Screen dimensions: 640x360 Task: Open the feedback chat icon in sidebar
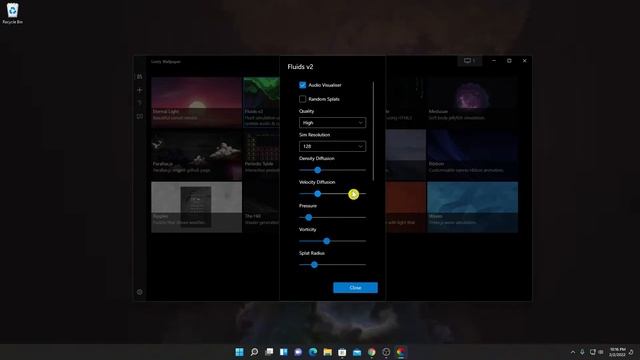(x=140, y=116)
